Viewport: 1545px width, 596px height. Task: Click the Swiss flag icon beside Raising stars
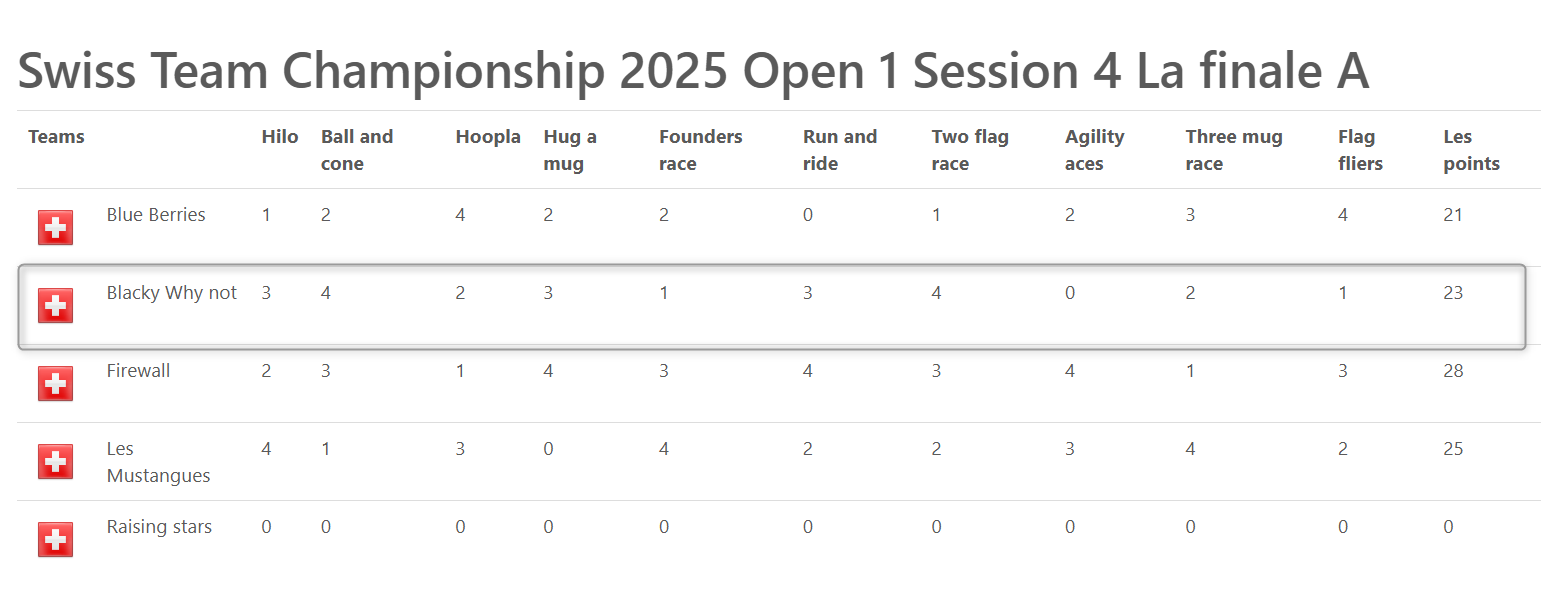tap(55, 540)
